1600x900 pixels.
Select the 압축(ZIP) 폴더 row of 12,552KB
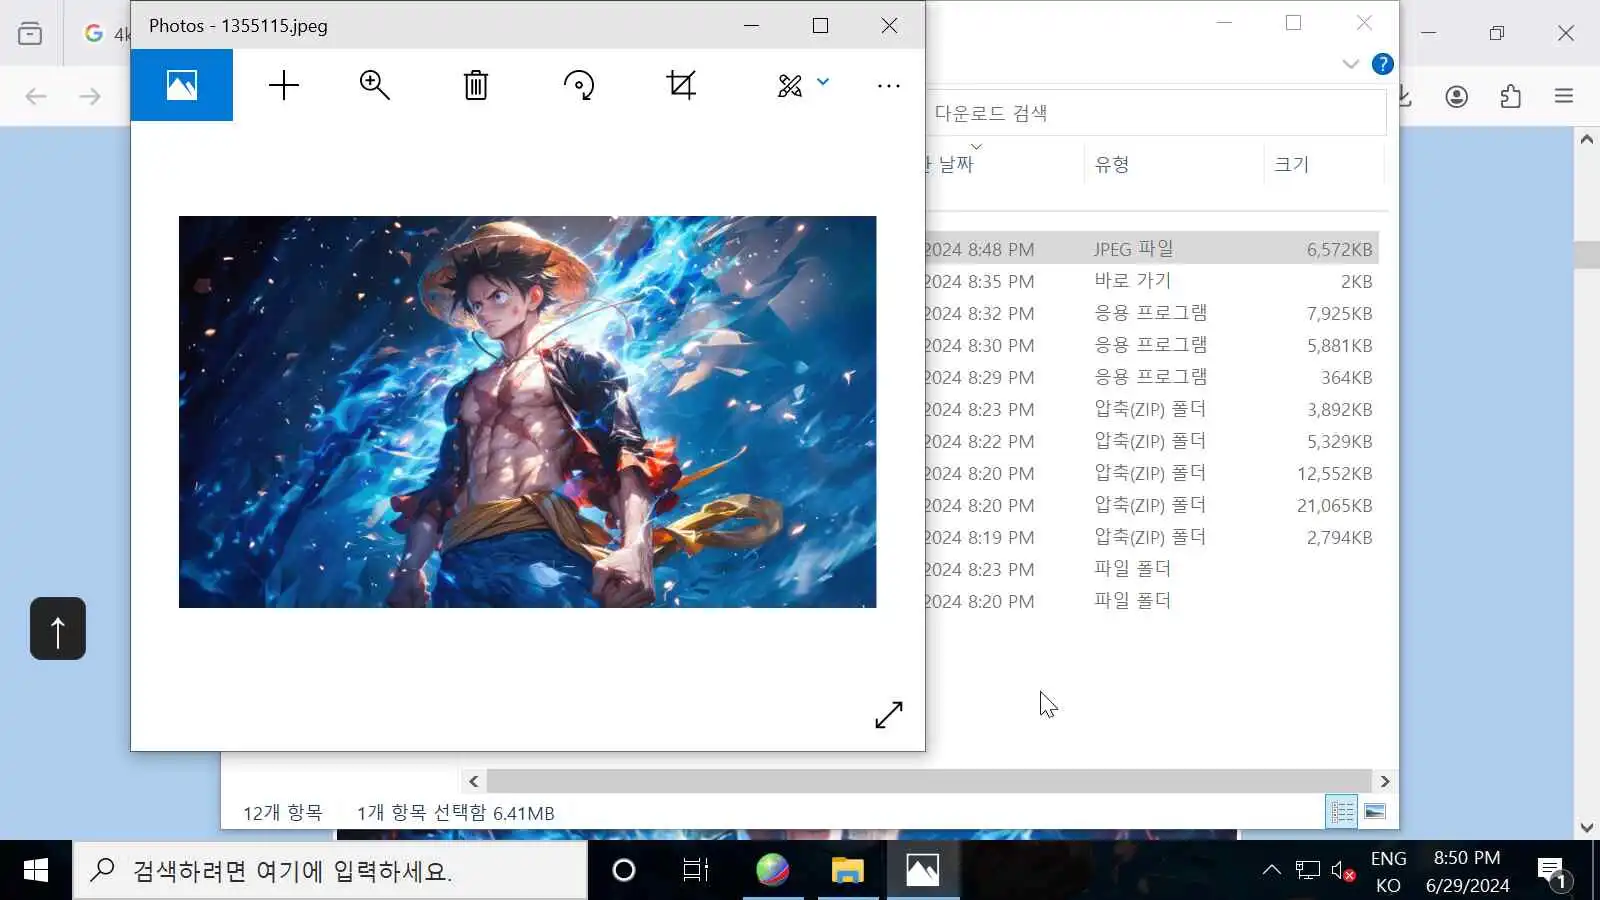(1152, 473)
